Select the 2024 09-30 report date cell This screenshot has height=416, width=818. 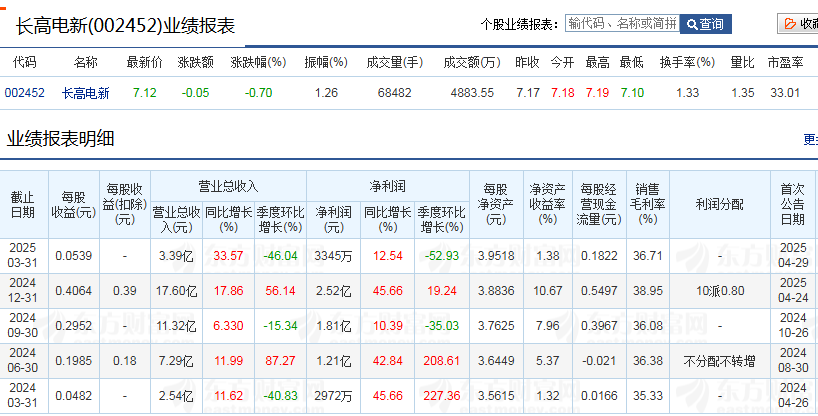[x=22, y=326]
